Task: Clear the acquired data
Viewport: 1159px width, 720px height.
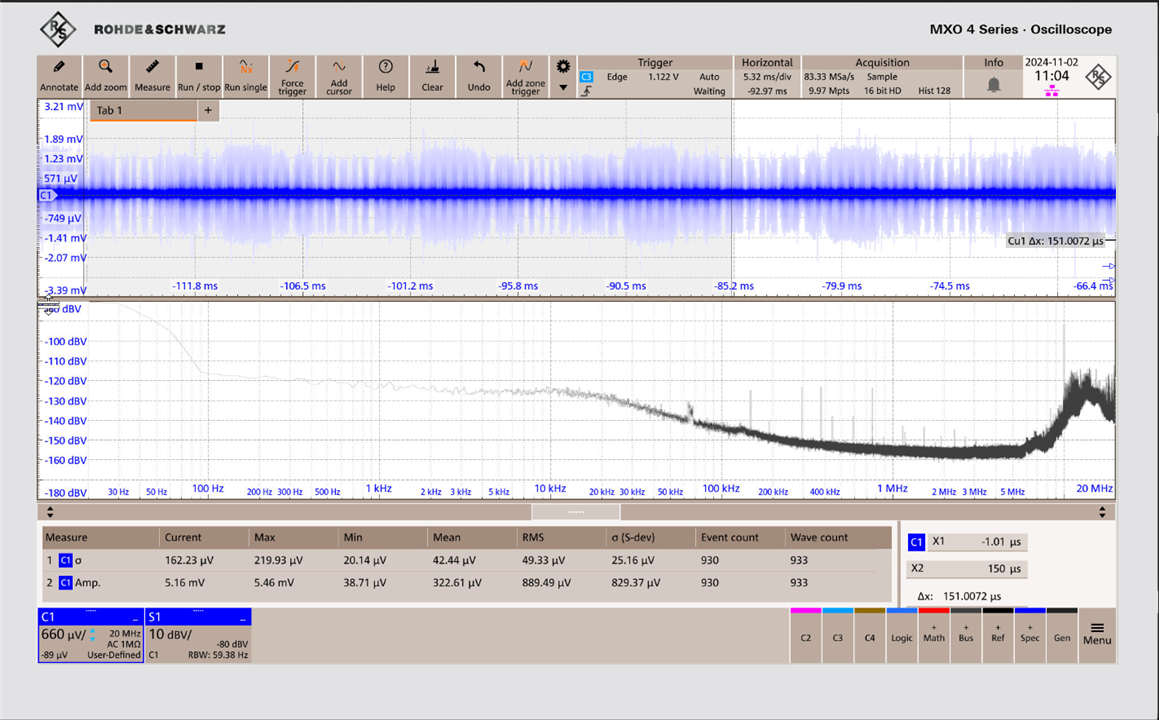Action: (x=432, y=76)
